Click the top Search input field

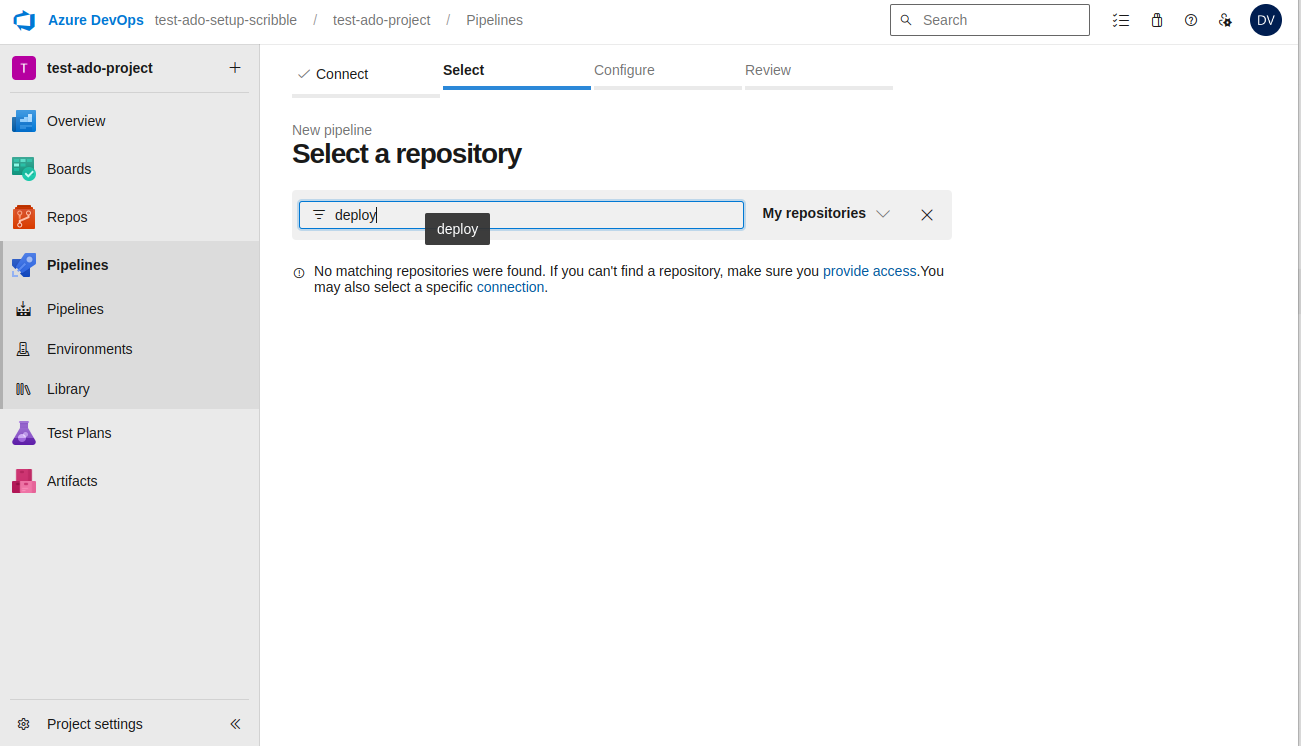click(x=990, y=20)
